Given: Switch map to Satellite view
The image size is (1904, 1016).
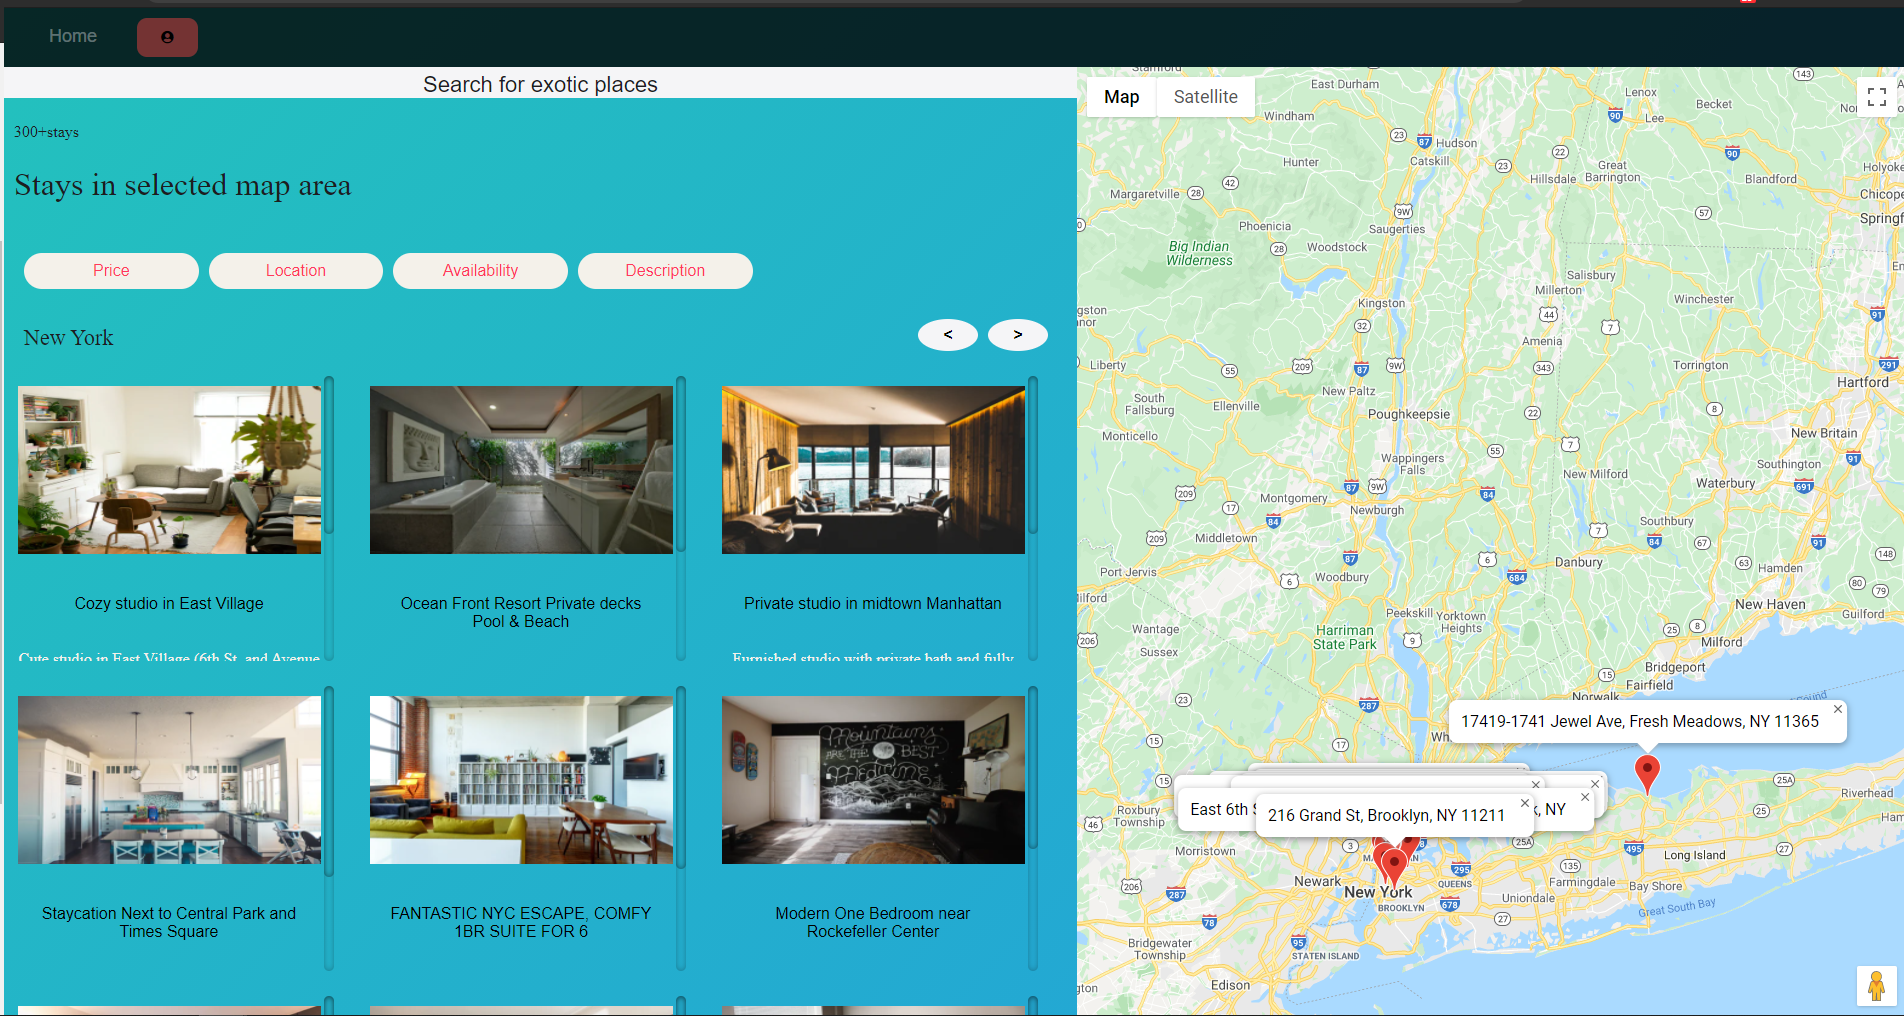Looking at the screenshot, I should [x=1205, y=97].
